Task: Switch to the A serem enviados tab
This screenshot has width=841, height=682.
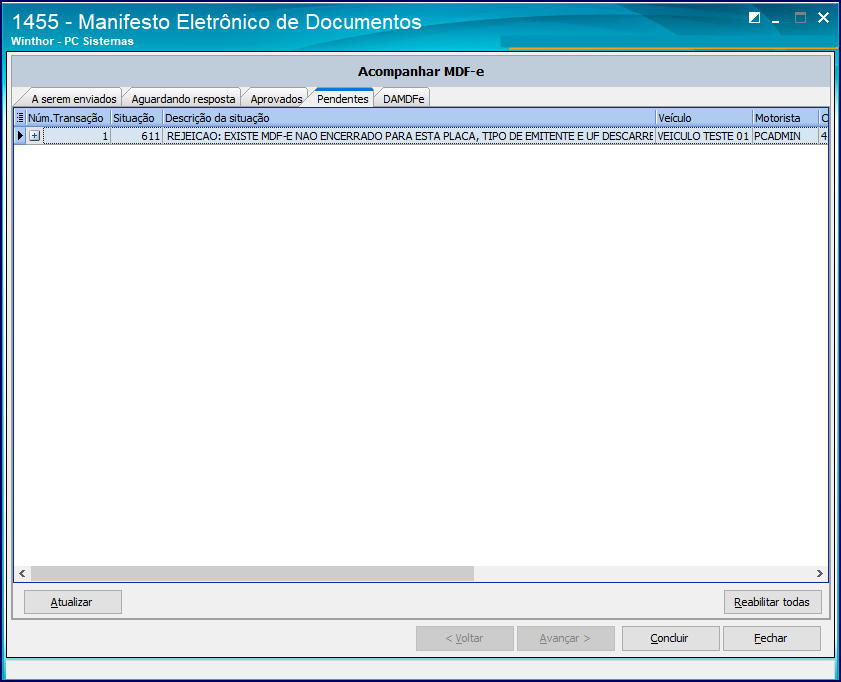Action: (x=73, y=99)
